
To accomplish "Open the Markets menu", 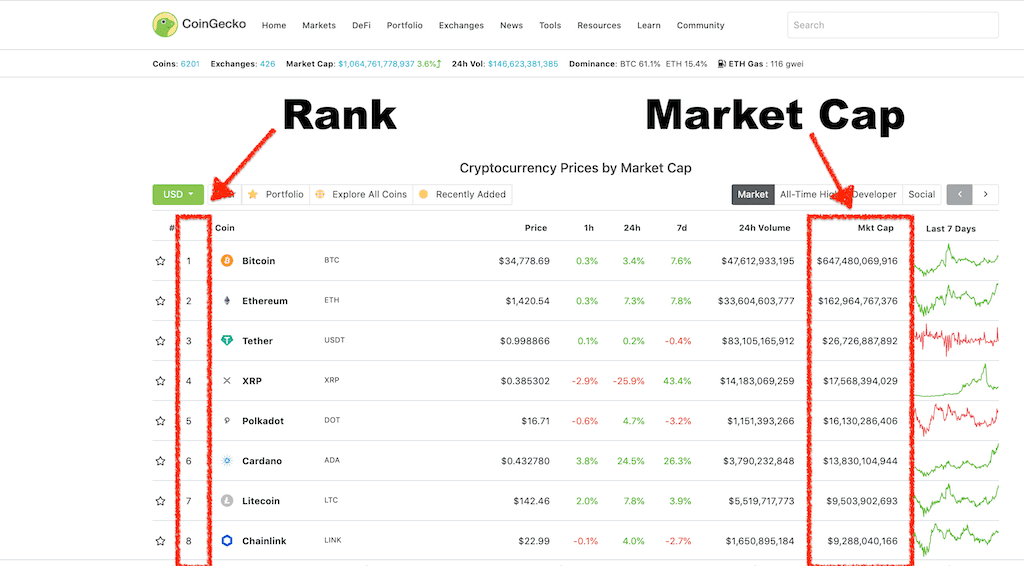I will [319, 25].
